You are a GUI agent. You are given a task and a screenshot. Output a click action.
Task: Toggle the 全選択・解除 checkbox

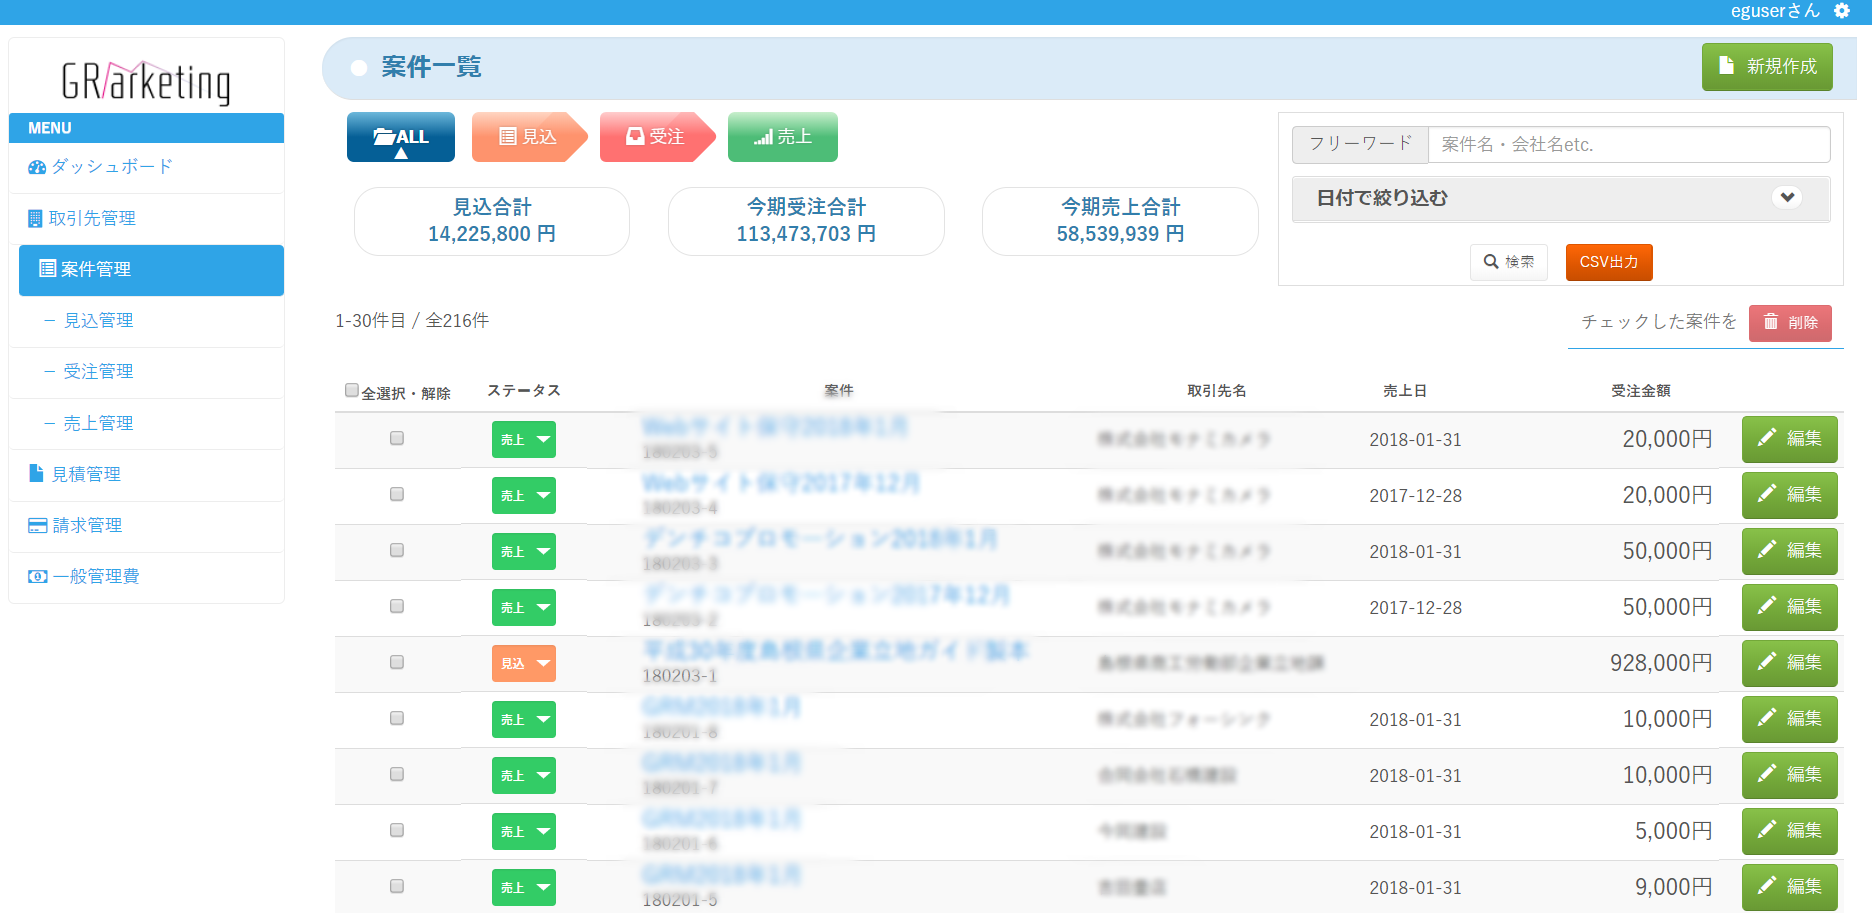[x=351, y=390]
